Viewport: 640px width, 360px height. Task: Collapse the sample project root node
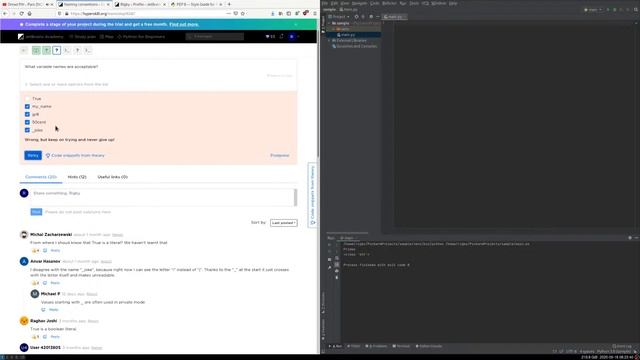click(x=329, y=23)
